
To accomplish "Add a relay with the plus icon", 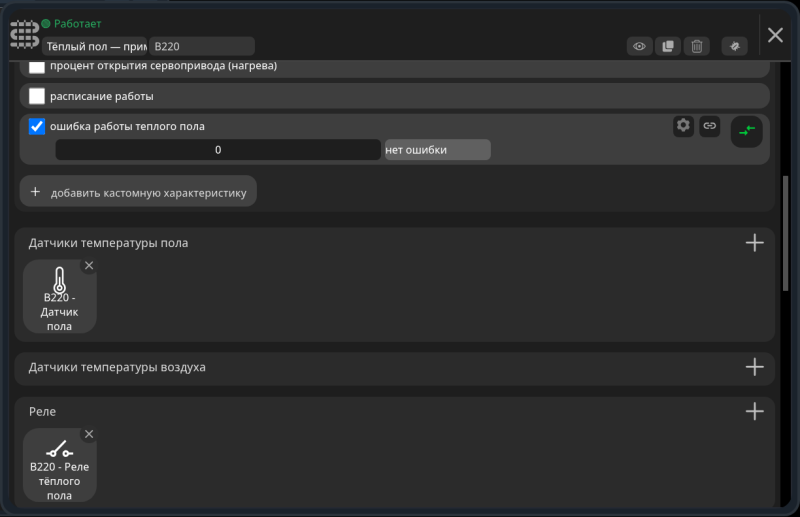I will 754,411.
